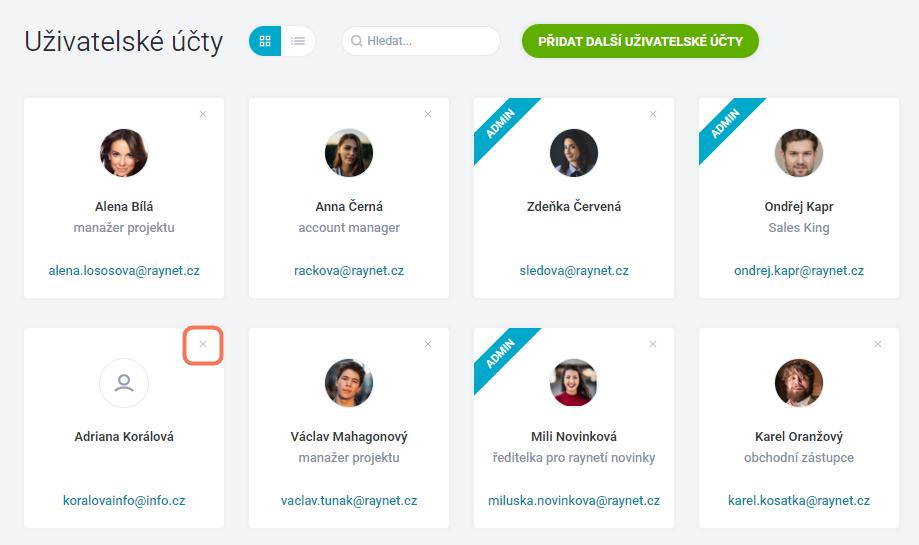This screenshot has width=919, height=545.
Task: Click Přidat další uživatelské účty button
Action: pyautogui.click(x=640, y=41)
